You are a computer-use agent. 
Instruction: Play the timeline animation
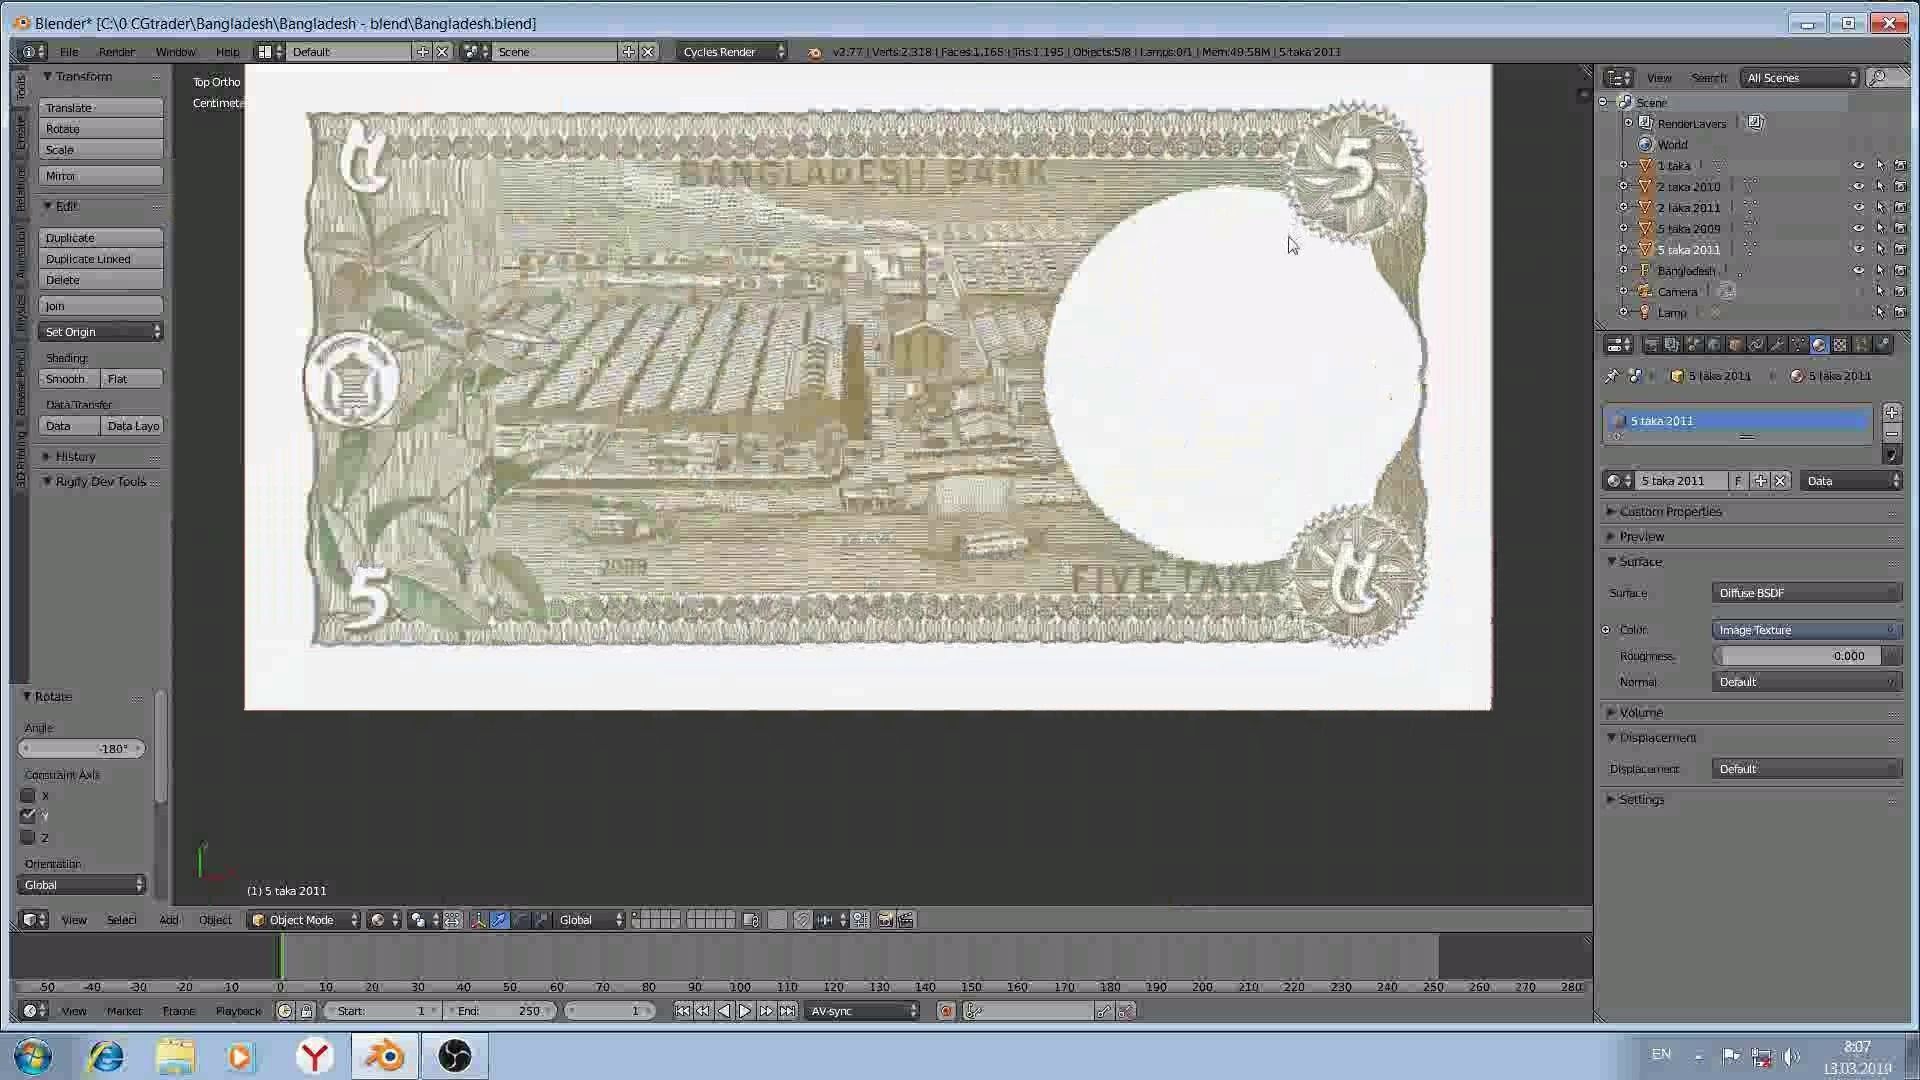pyautogui.click(x=745, y=1011)
